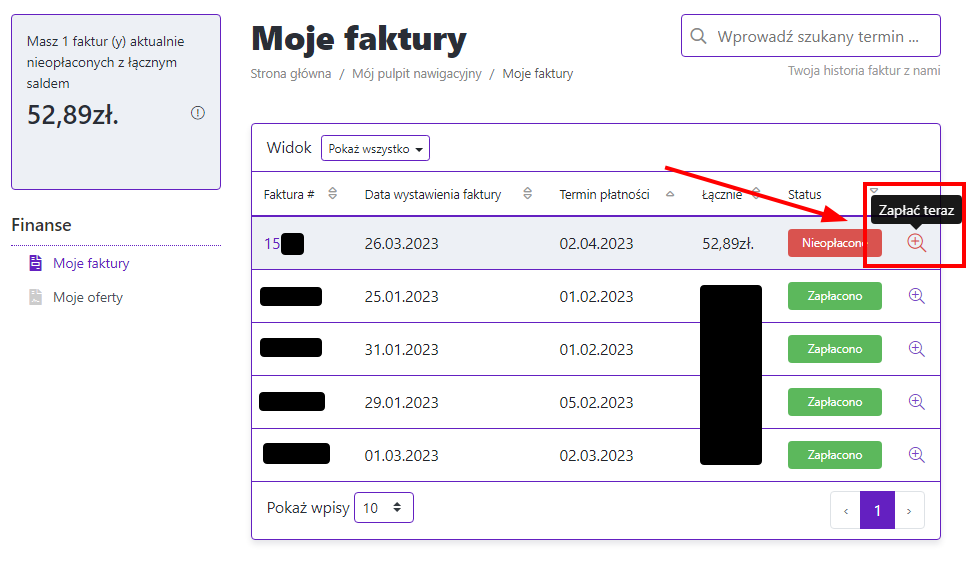The height and width of the screenshot is (564, 968).
Task: Click the info icon beside balance 52,89zł
Action: (198, 113)
